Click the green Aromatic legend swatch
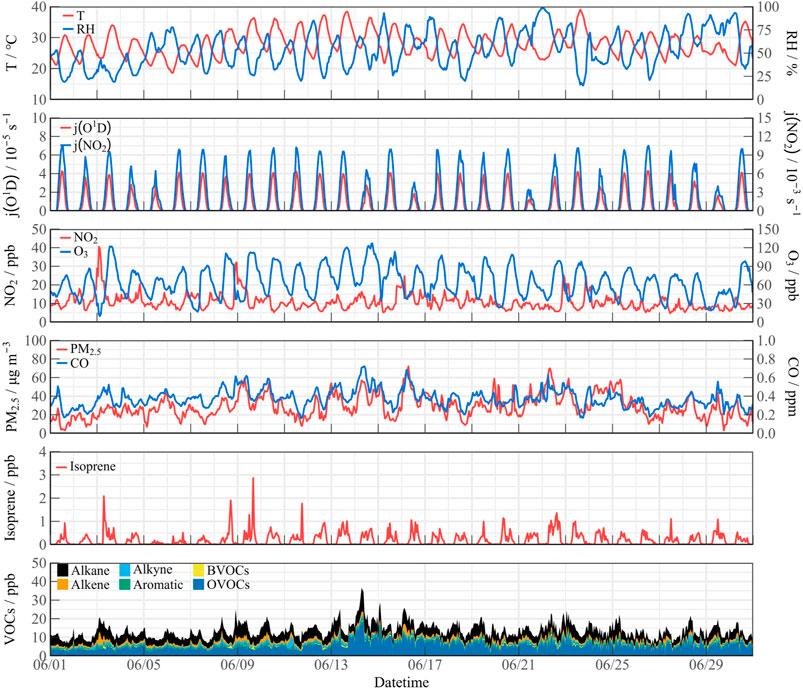The image size is (803, 690). (124, 584)
